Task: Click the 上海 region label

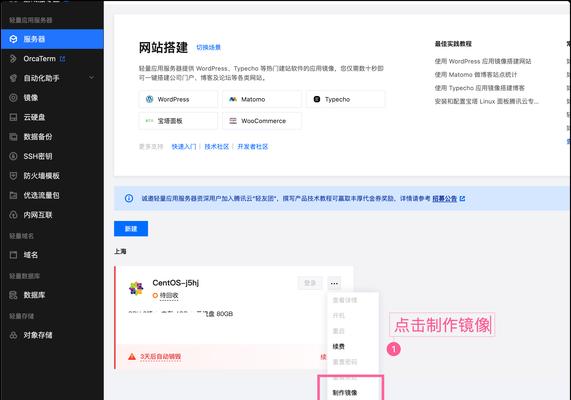Action: (120, 251)
